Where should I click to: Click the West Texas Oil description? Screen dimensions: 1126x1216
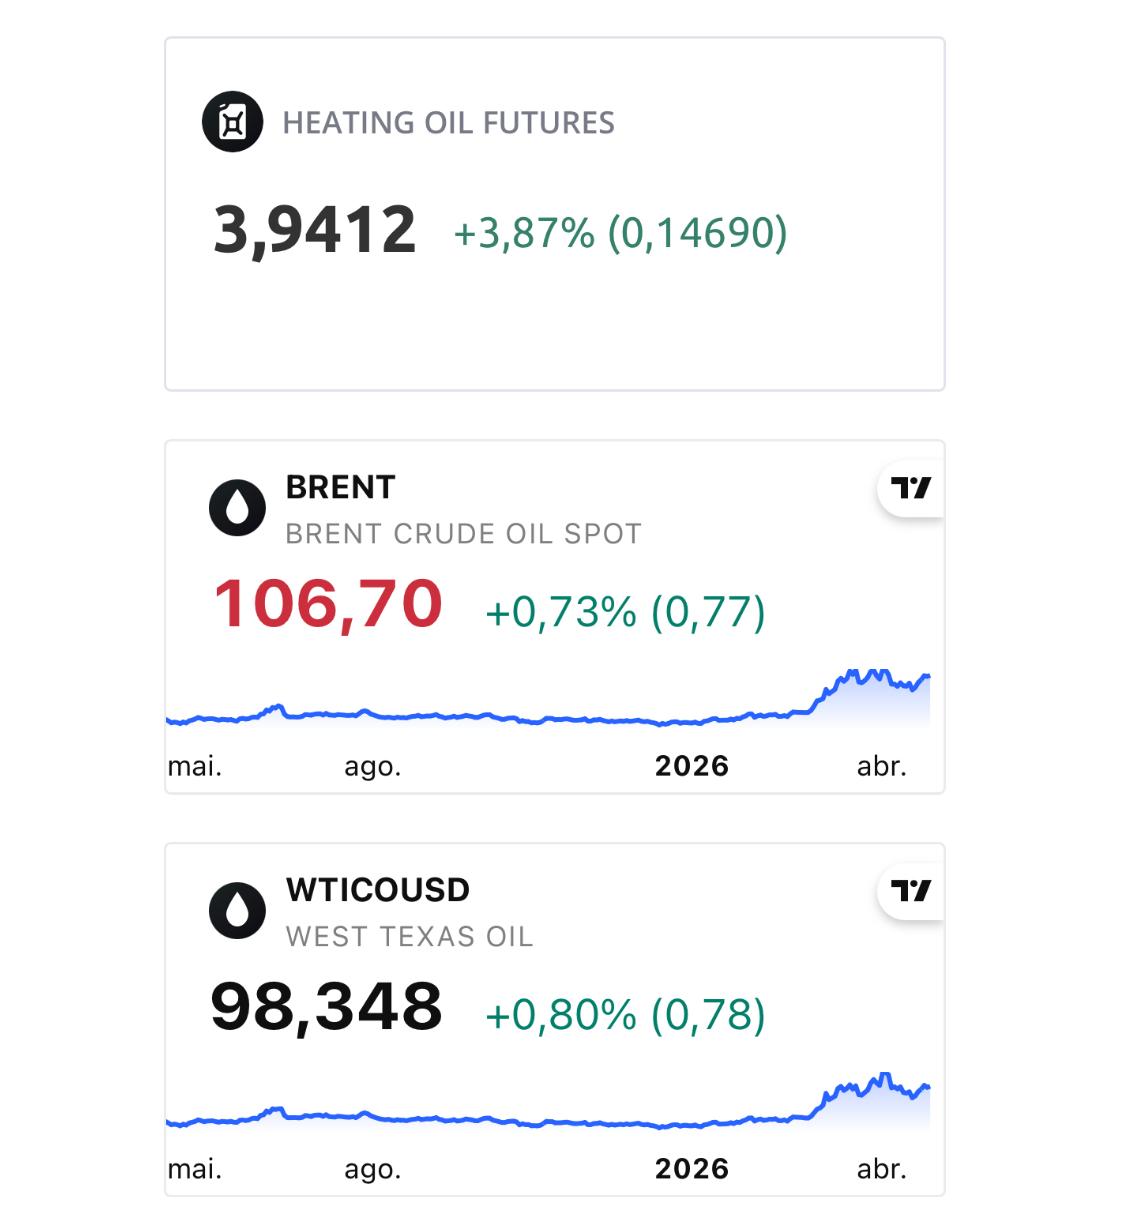click(409, 937)
